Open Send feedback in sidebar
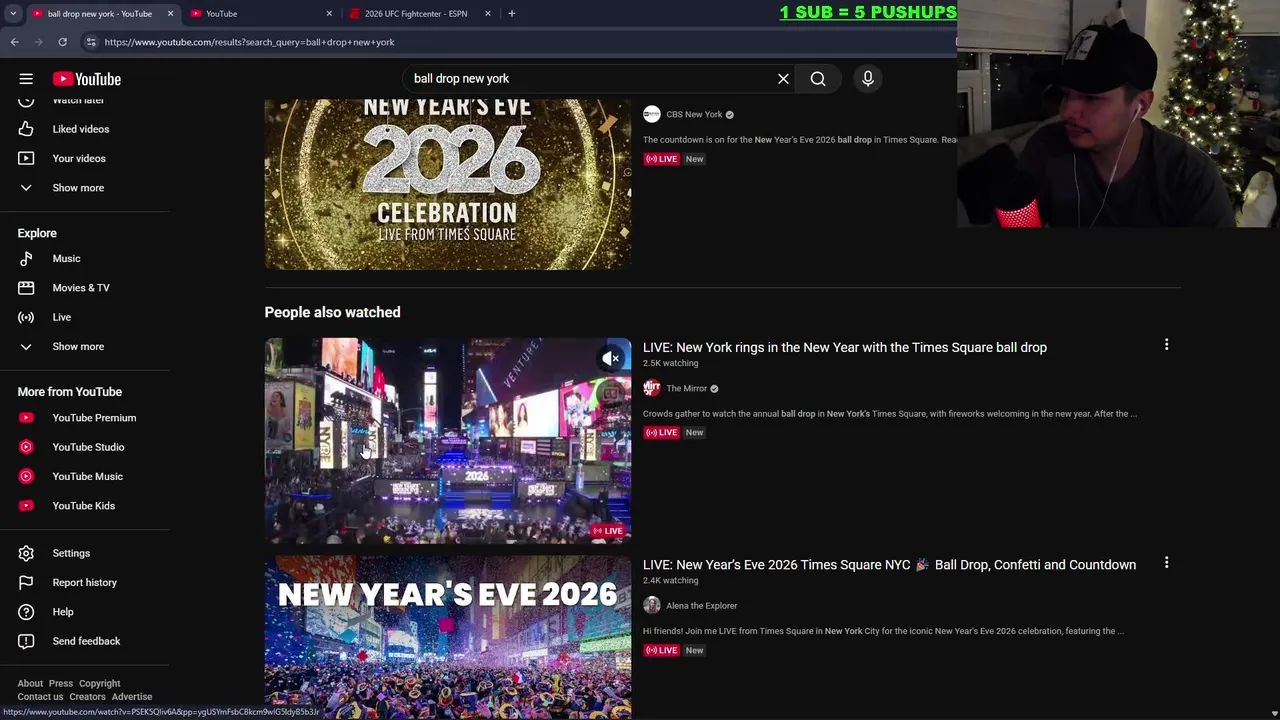This screenshot has width=1280, height=720. (x=85, y=641)
